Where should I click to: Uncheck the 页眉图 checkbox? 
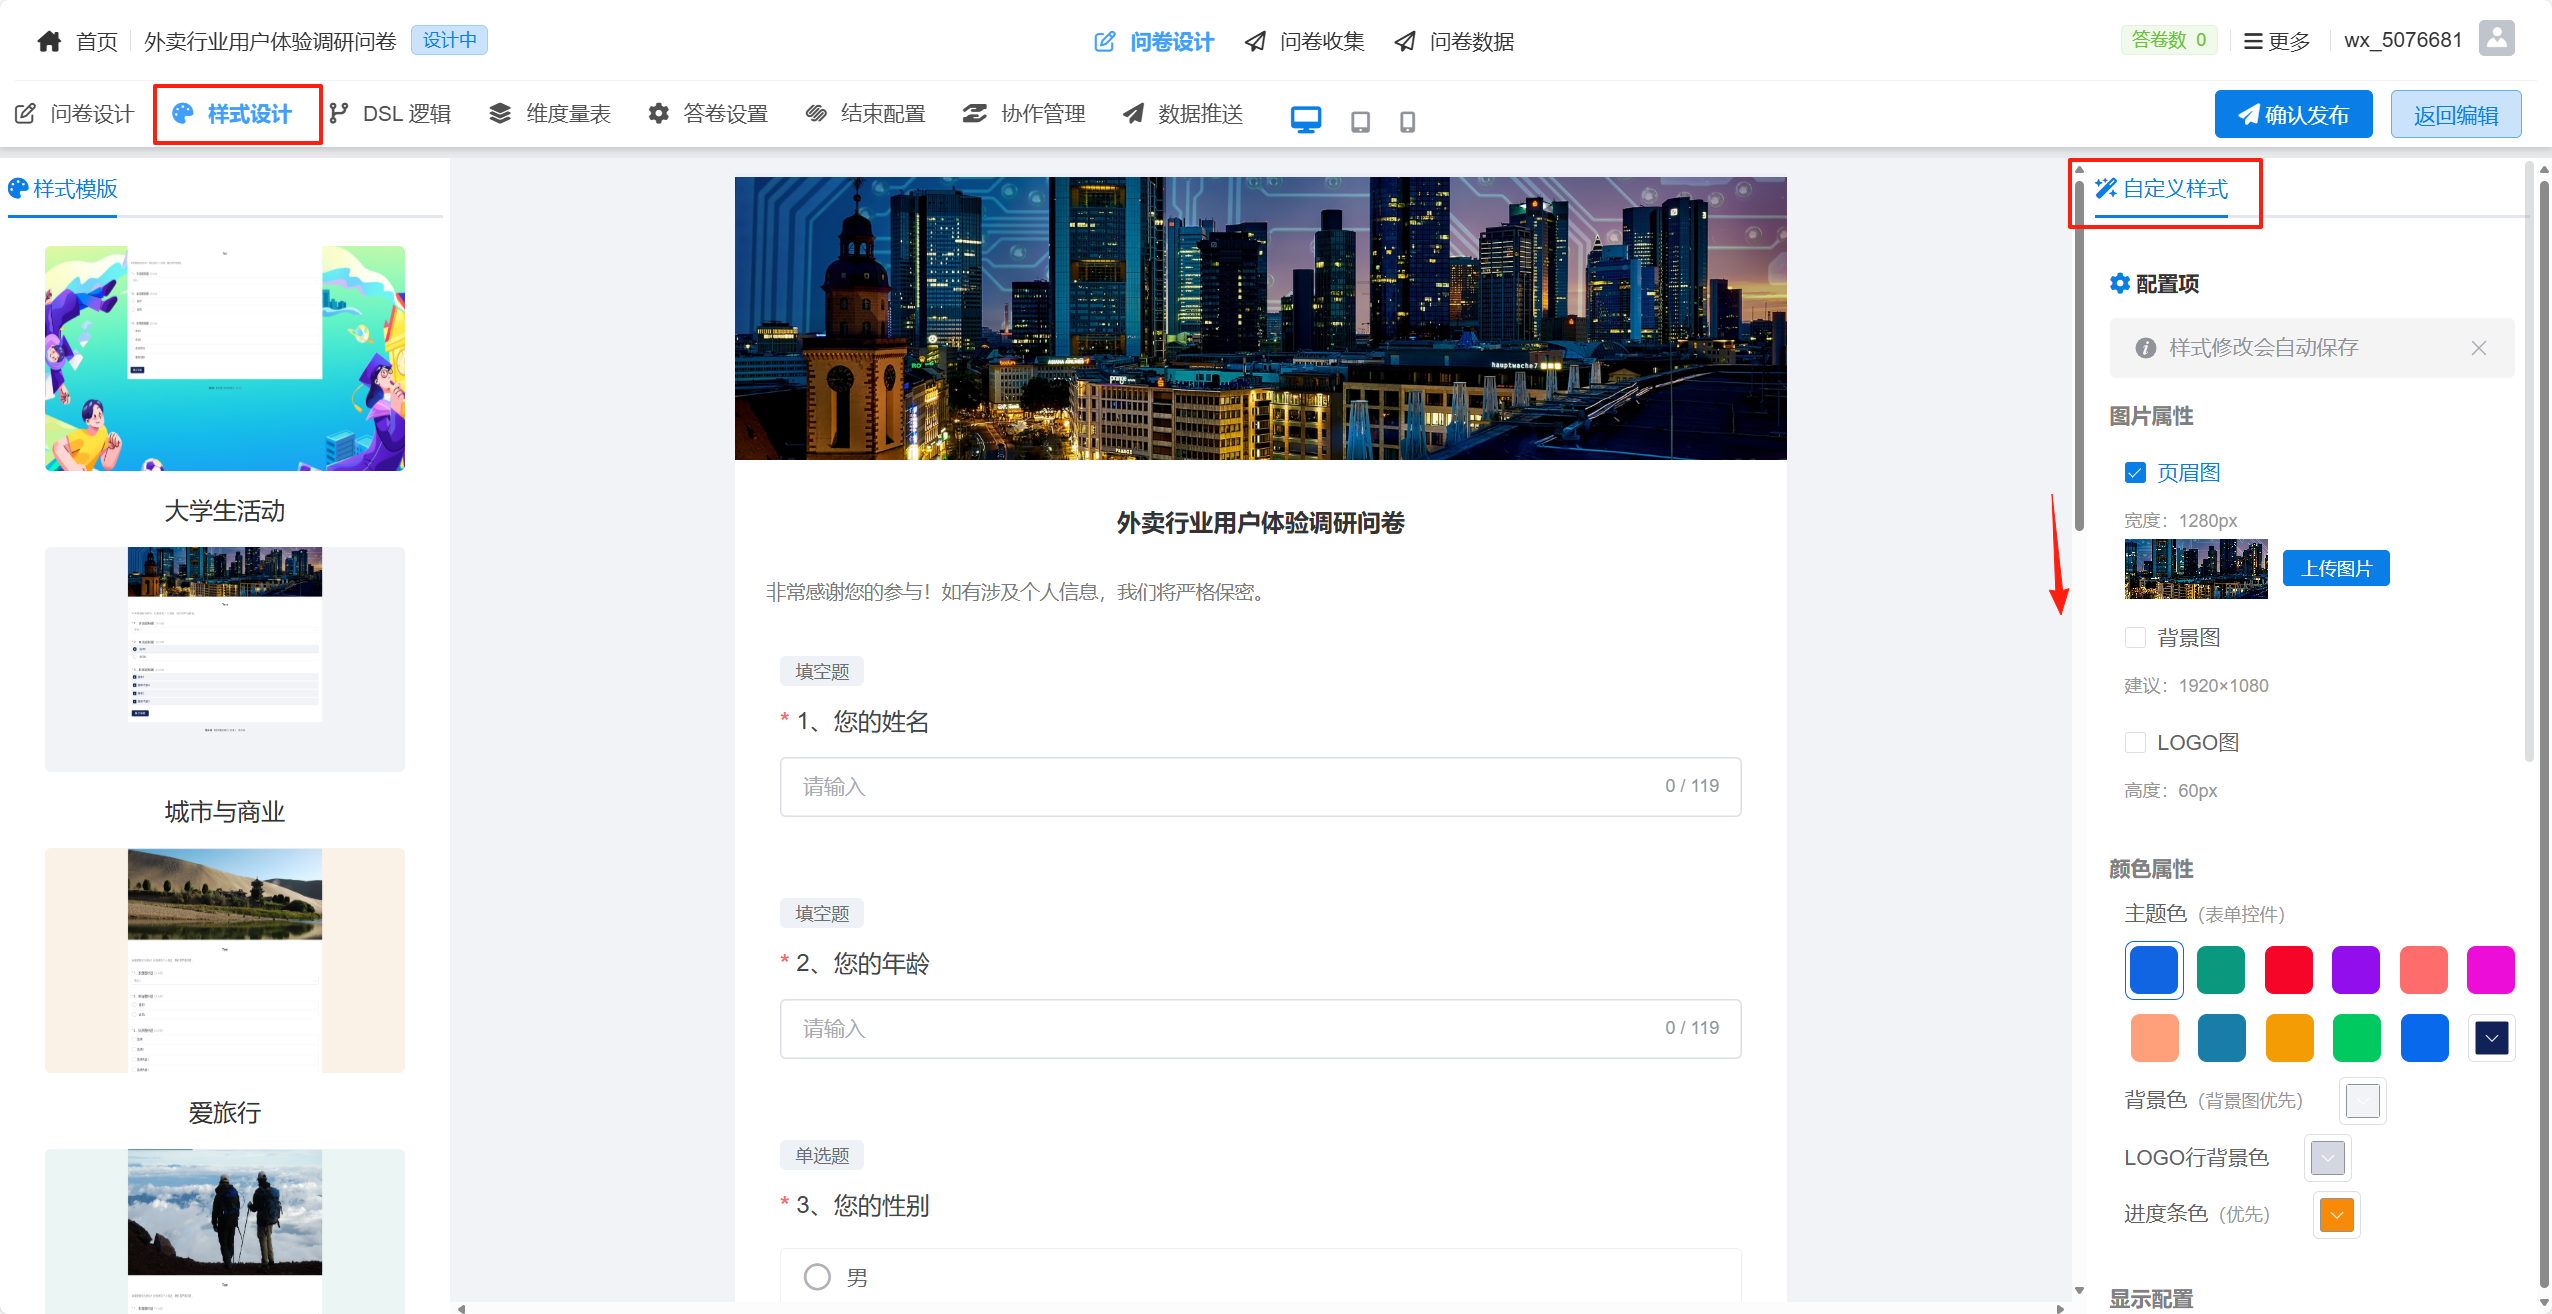point(2135,472)
